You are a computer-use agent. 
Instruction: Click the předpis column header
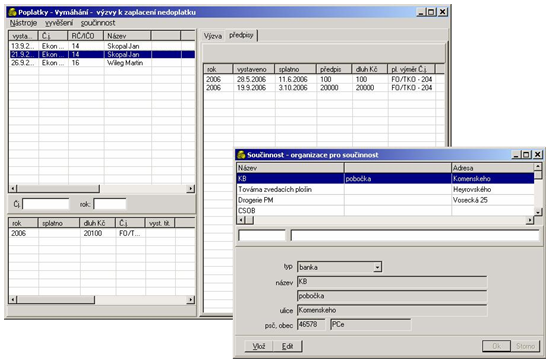(334, 69)
